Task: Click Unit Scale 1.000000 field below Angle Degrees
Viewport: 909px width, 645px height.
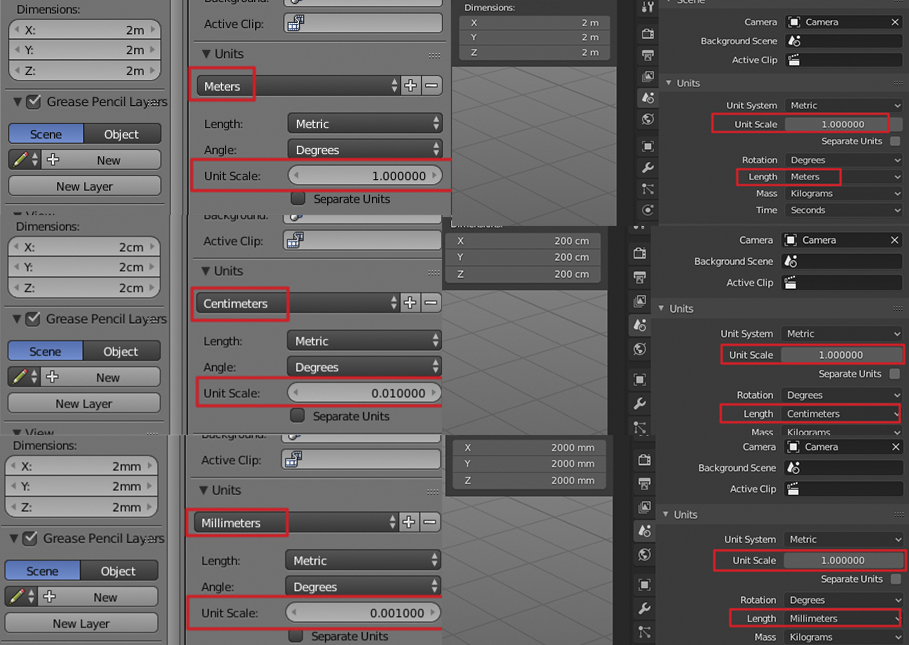Action: click(x=365, y=176)
